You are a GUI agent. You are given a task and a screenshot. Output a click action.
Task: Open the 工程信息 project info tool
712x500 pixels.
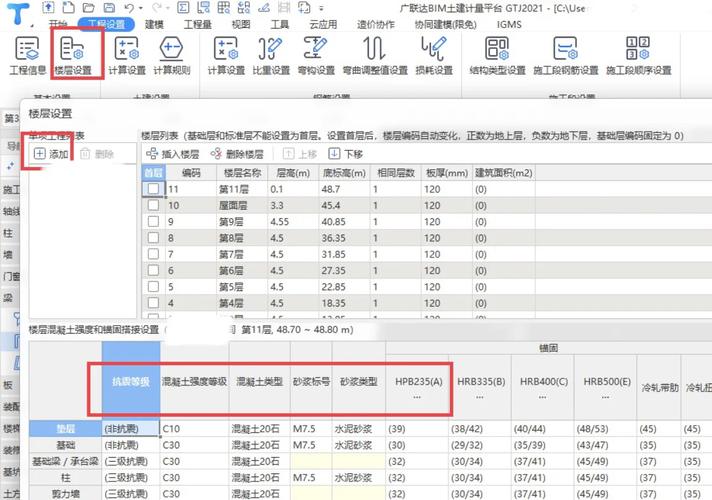tap(27, 55)
